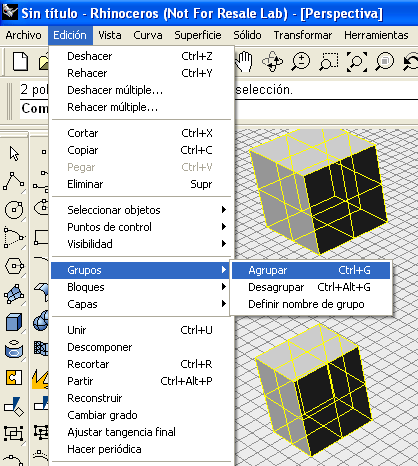The width and height of the screenshot is (418, 466).
Task: Select the Polygon tool
Action: (x=14, y=266)
